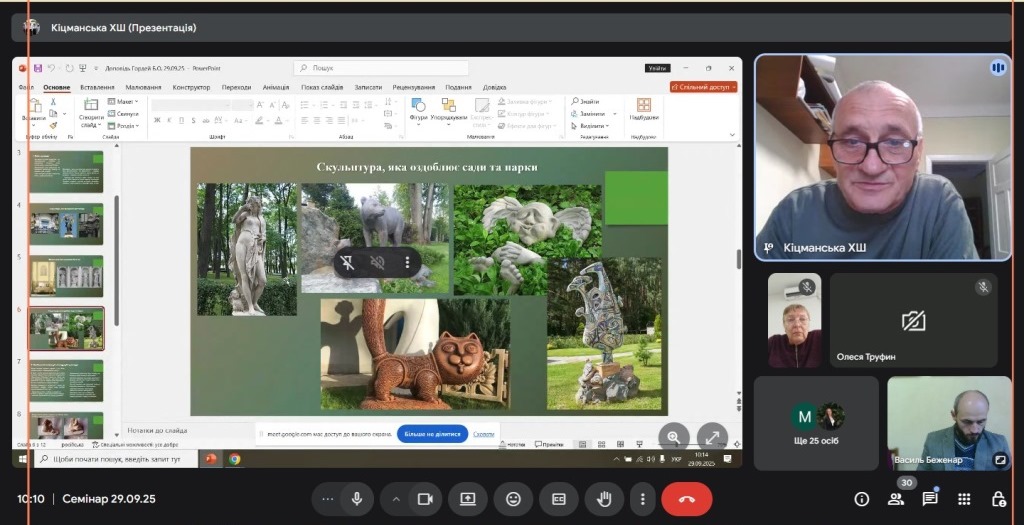Open the meeting details info icon
Viewport: 1024px width, 525px height.
click(861, 499)
